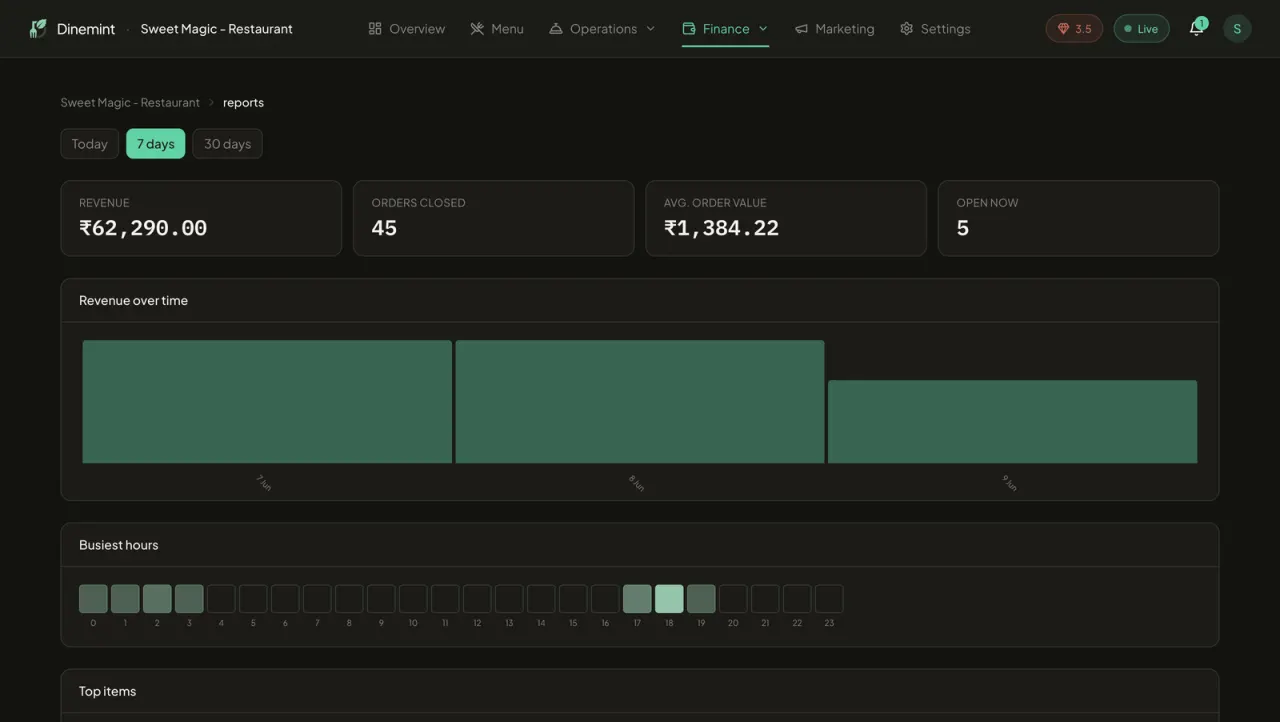Click the Finance wallet icon
This screenshot has height=722, width=1280.
(689, 29)
